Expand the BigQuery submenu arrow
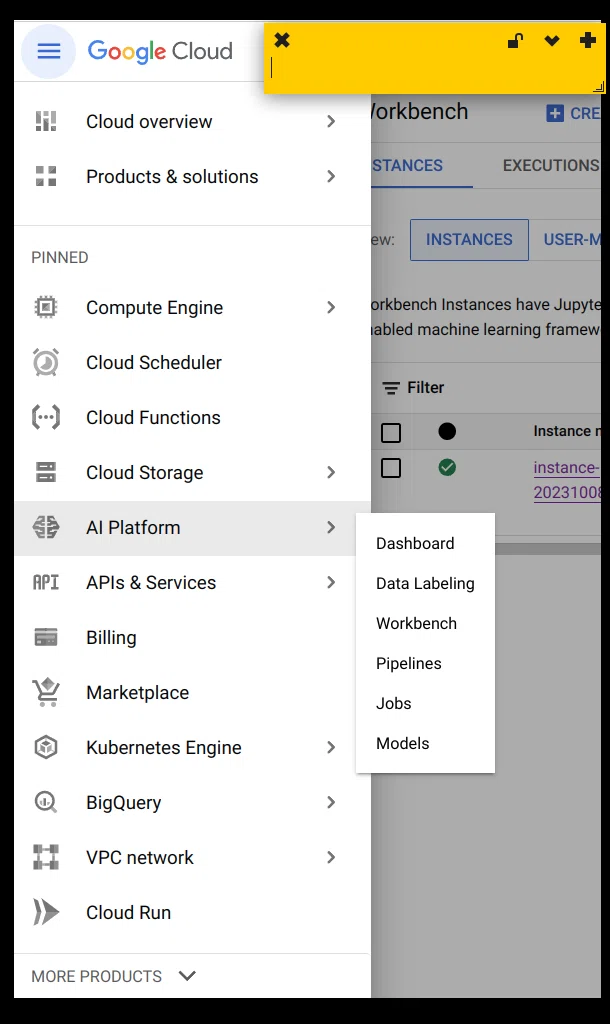610x1024 pixels. click(331, 802)
